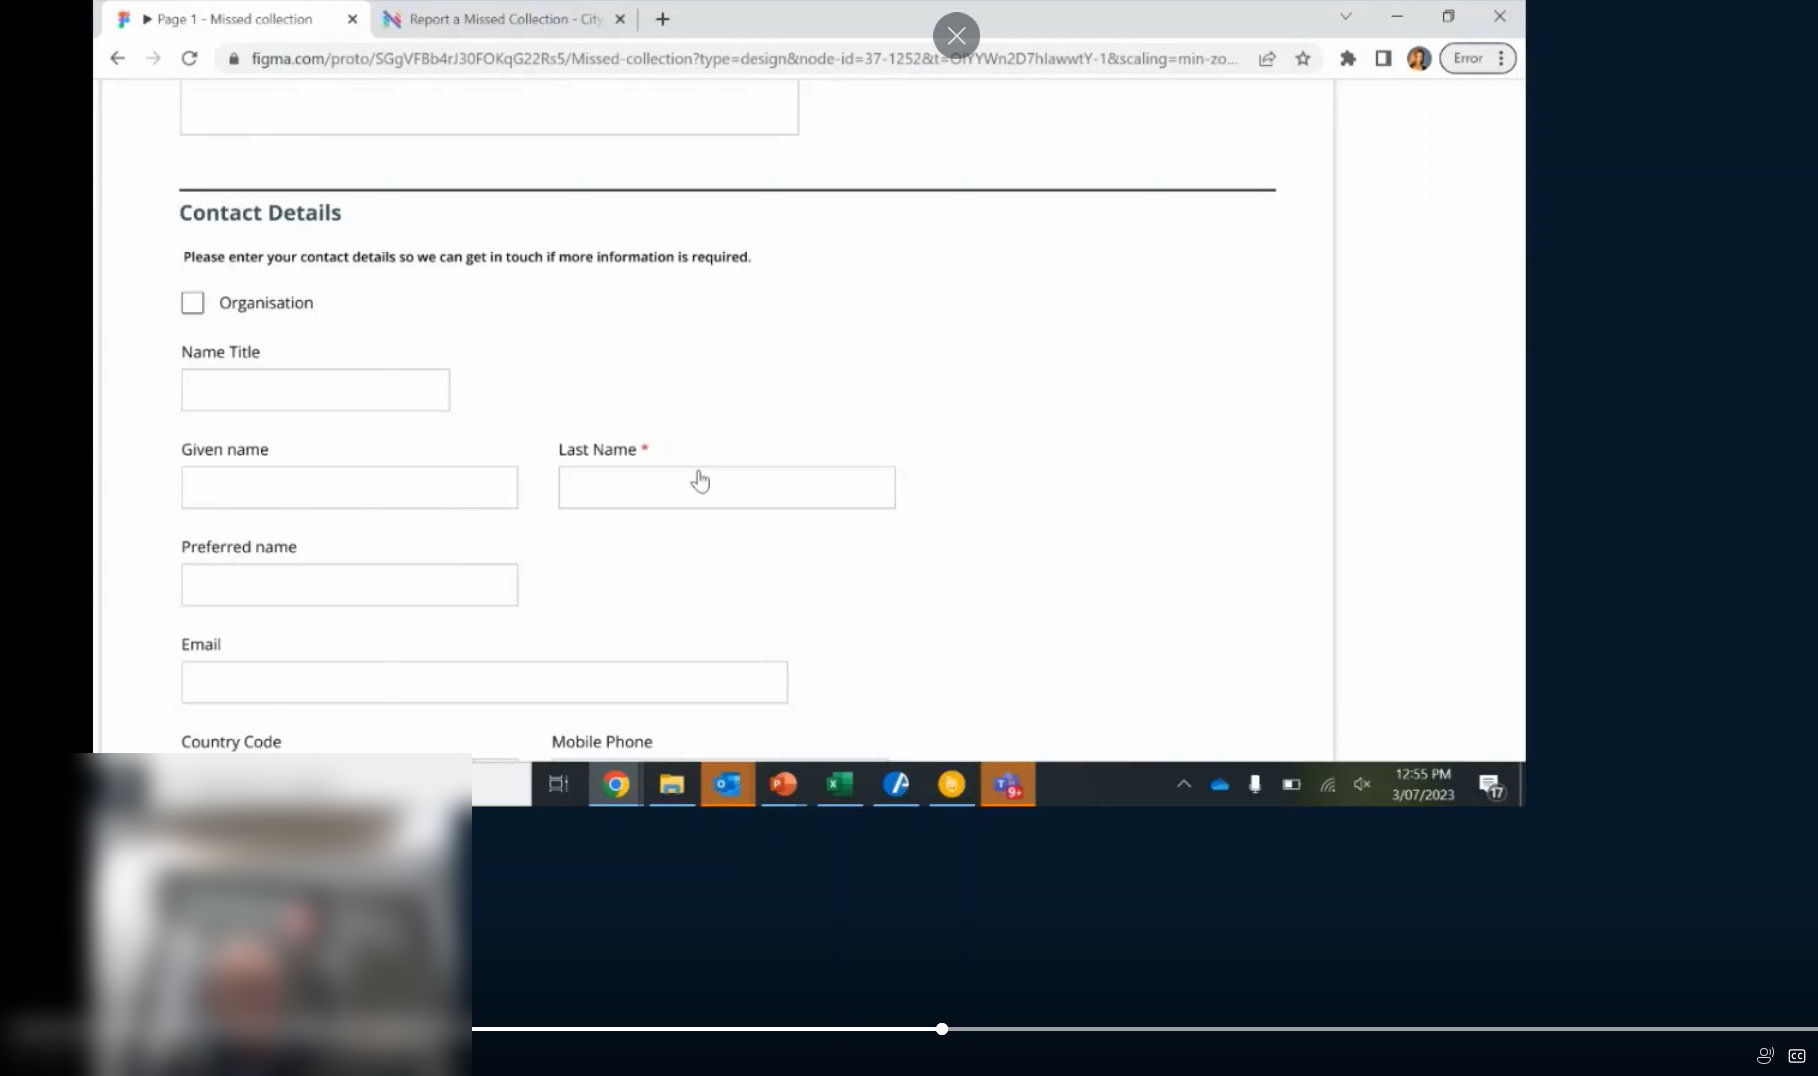Open the Chrome profile avatar

coord(1418,59)
